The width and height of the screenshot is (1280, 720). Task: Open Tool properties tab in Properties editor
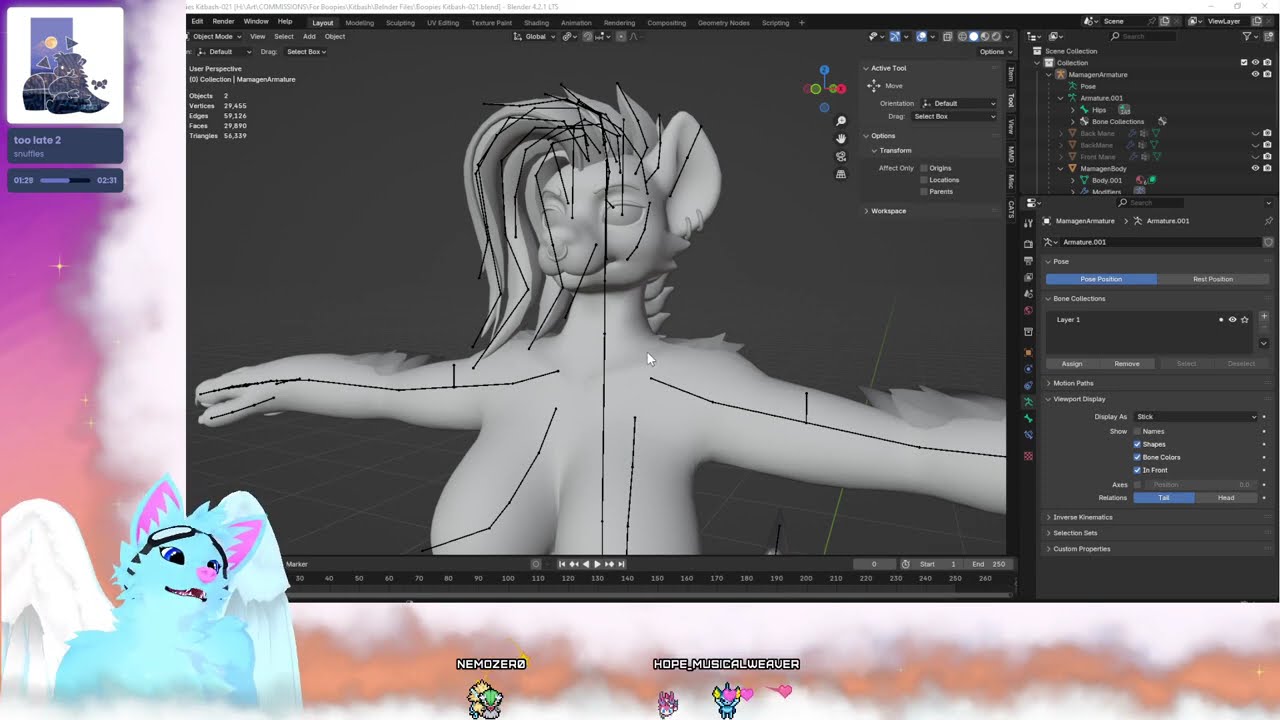(x=1028, y=223)
